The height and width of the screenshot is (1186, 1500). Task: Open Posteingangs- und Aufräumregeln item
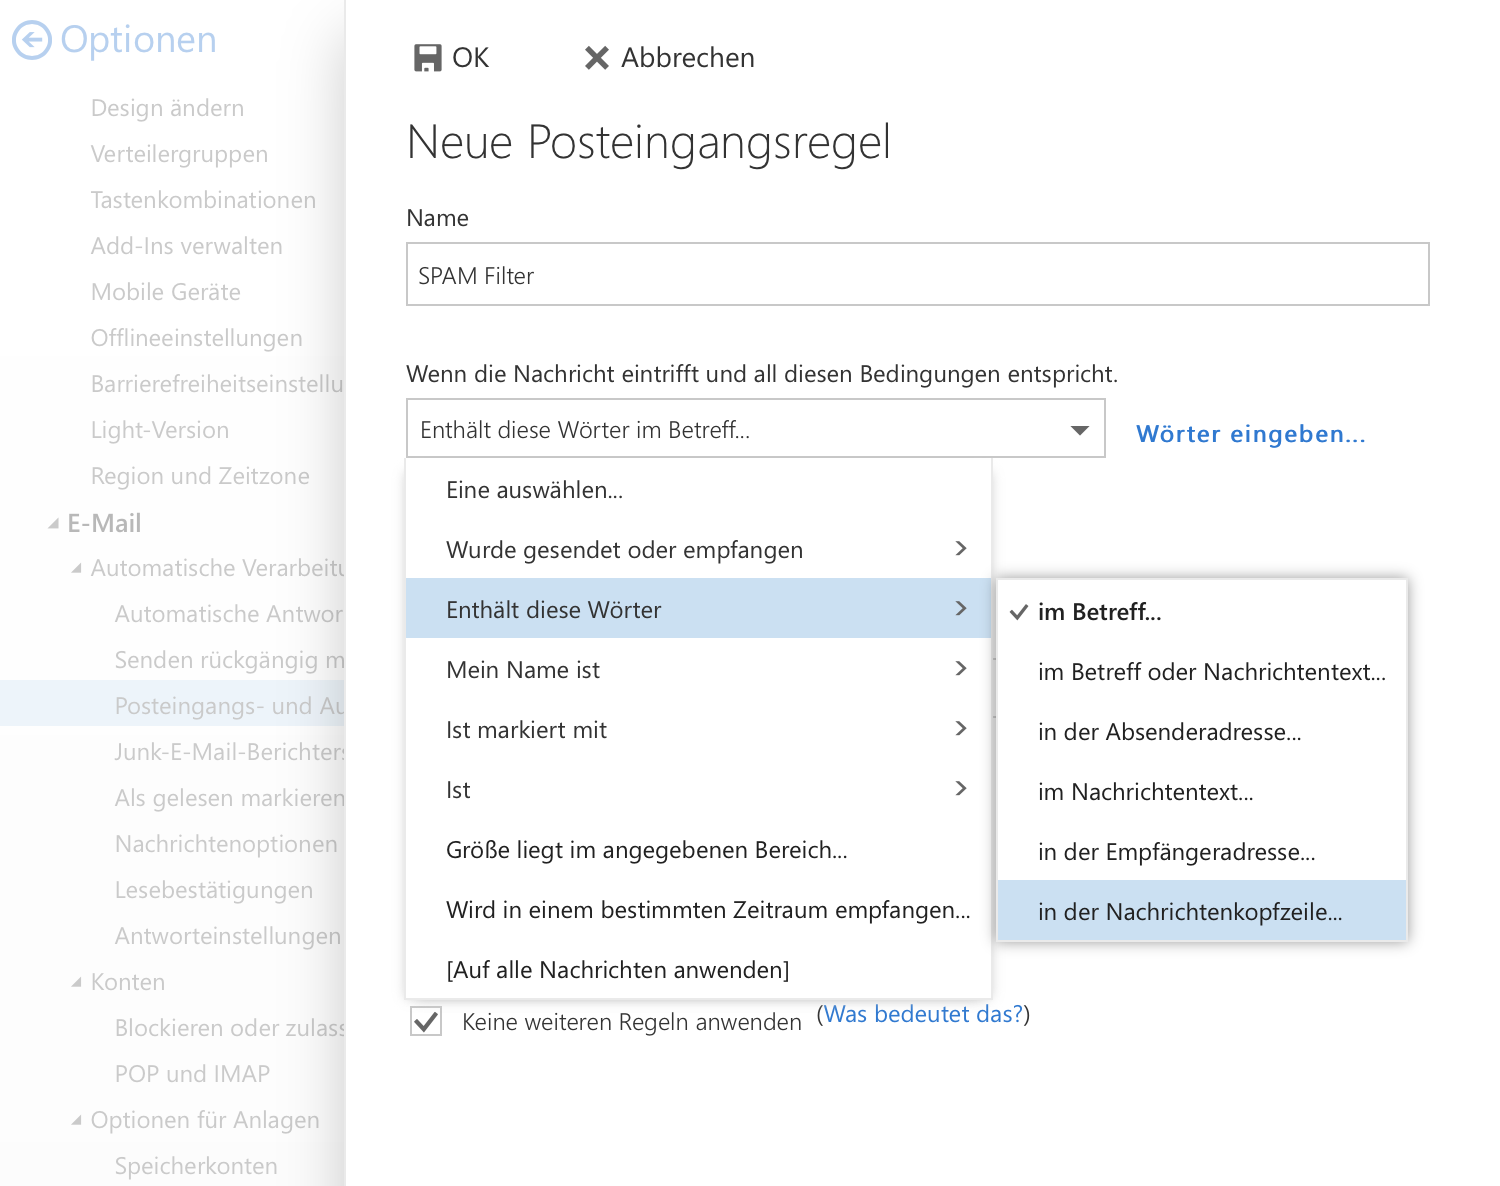click(x=229, y=706)
